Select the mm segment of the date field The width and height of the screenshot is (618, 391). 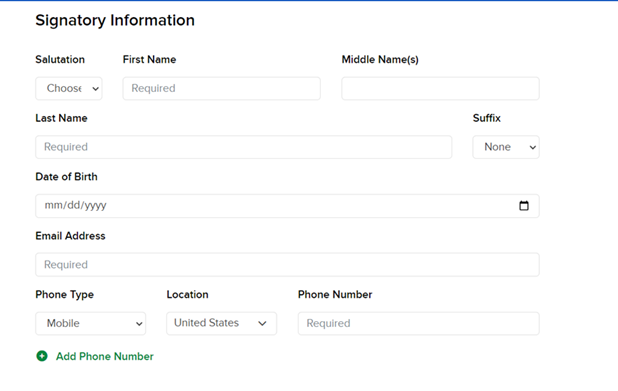54,205
